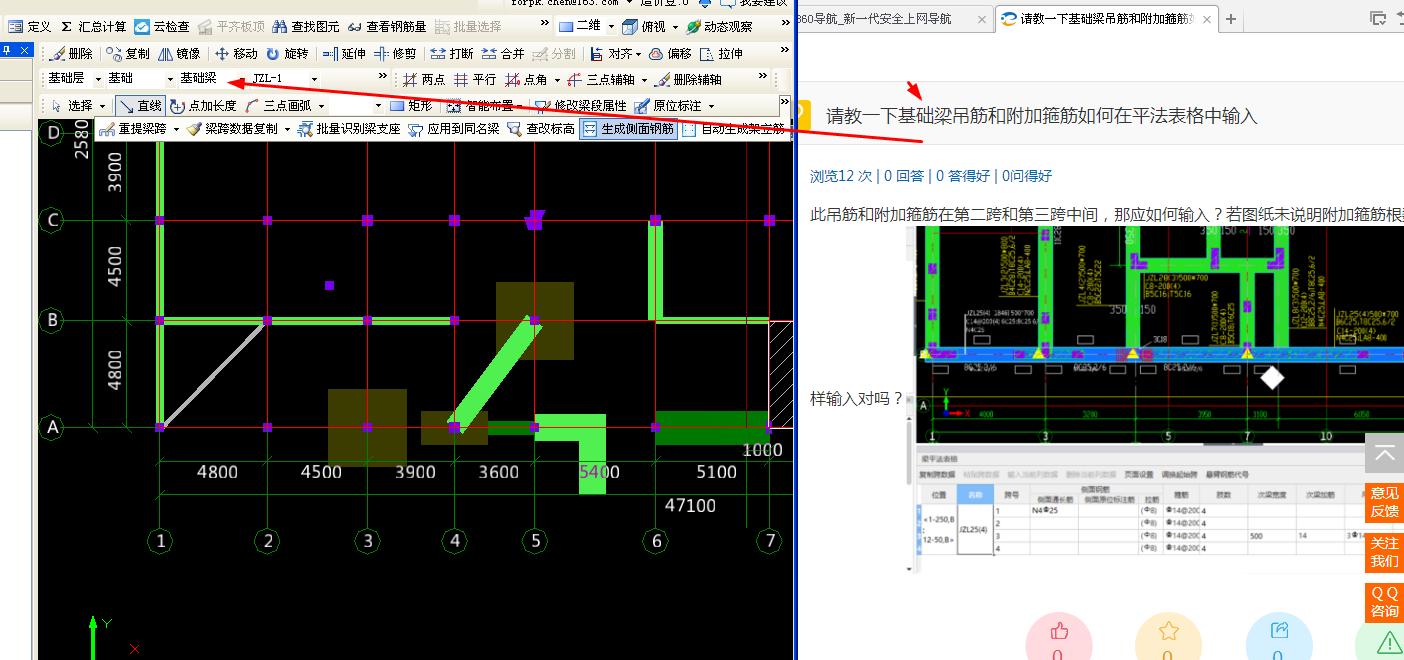The image size is (1404, 660).
Task: Open the JZL-1 component dropdown
Action: click(x=314, y=79)
